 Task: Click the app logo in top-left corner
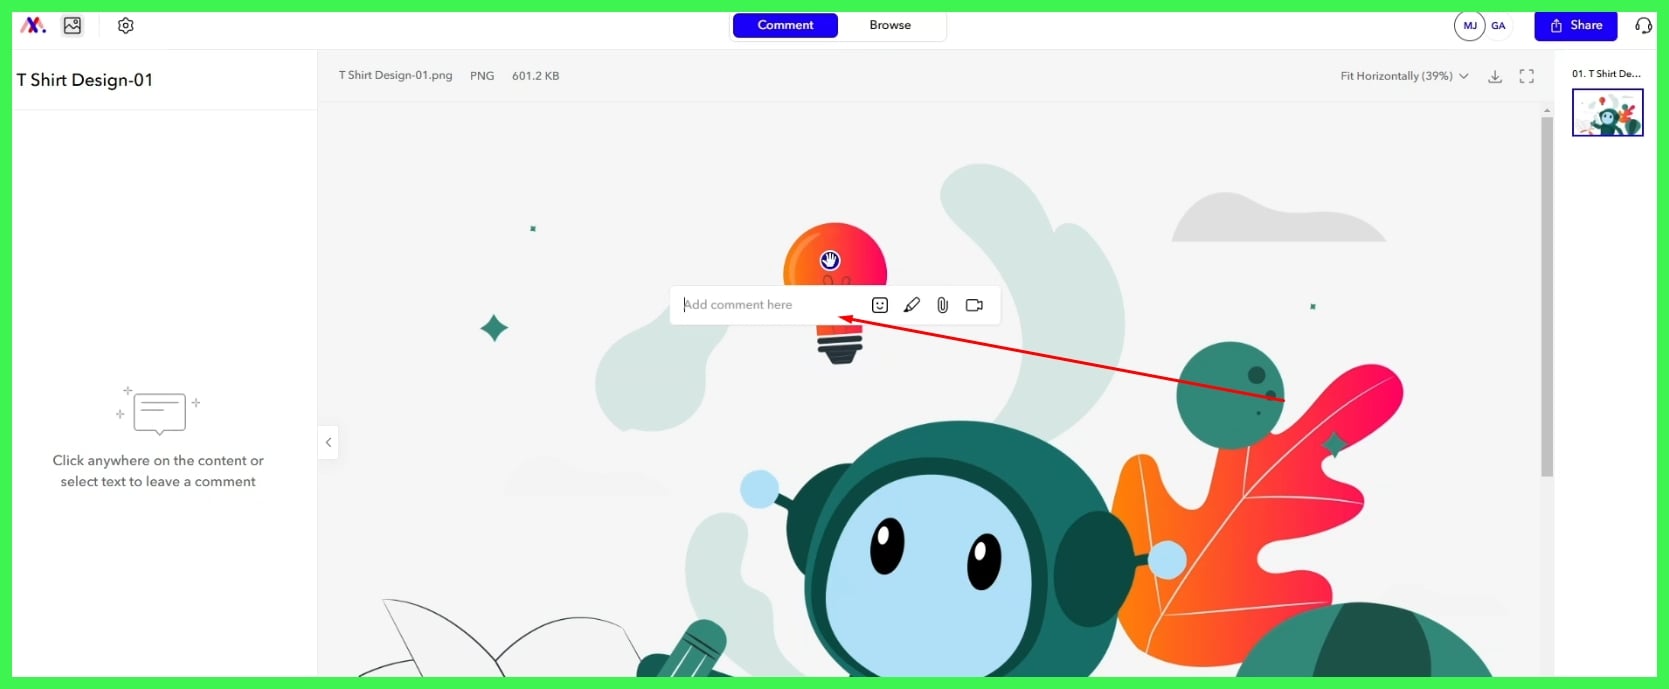(33, 26)
